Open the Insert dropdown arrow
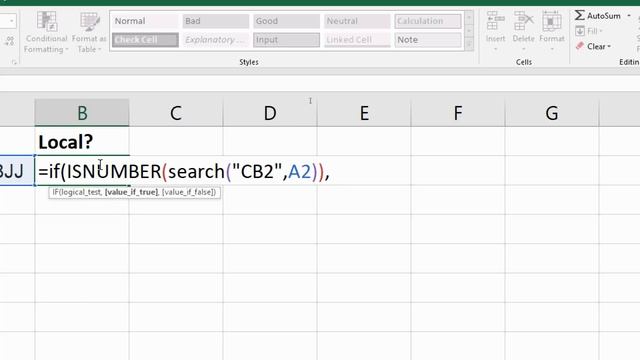The width and height of the screenshot is (640, 360). pyautogui.click(x=495, y=49)
